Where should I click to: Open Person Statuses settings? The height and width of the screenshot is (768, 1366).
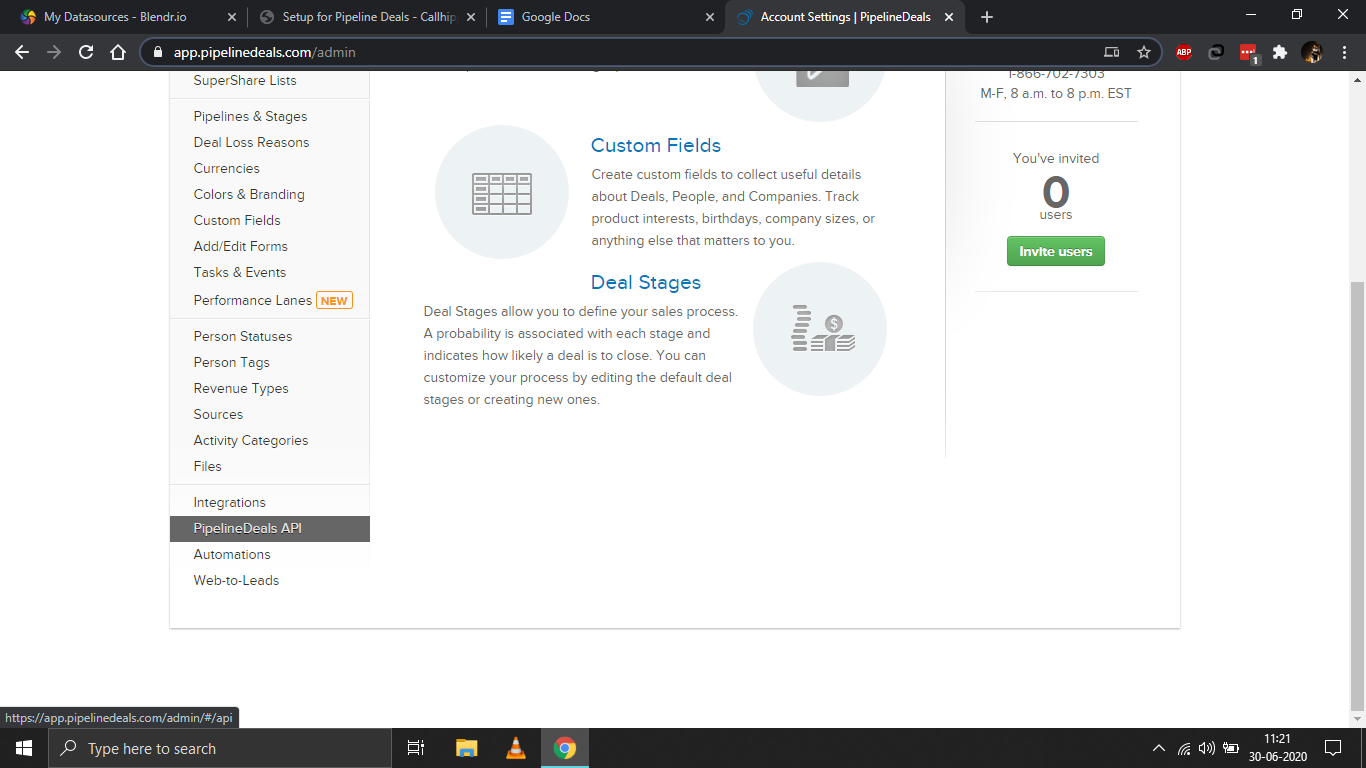tap(243, 336)
